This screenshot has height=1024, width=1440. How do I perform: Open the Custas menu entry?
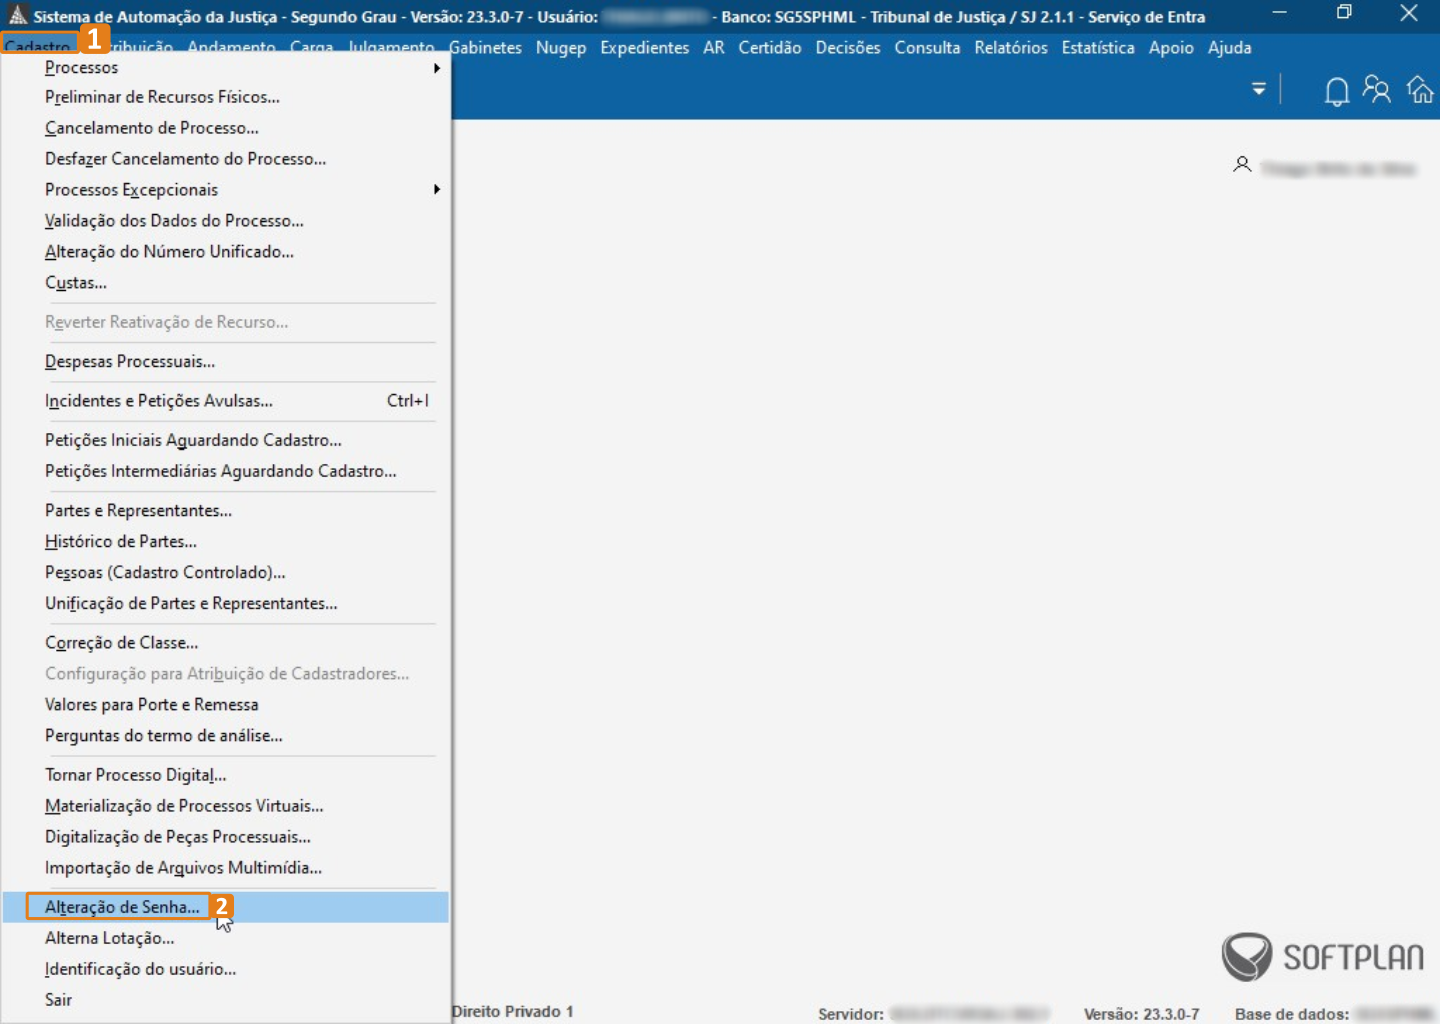[x=225, y=282]
